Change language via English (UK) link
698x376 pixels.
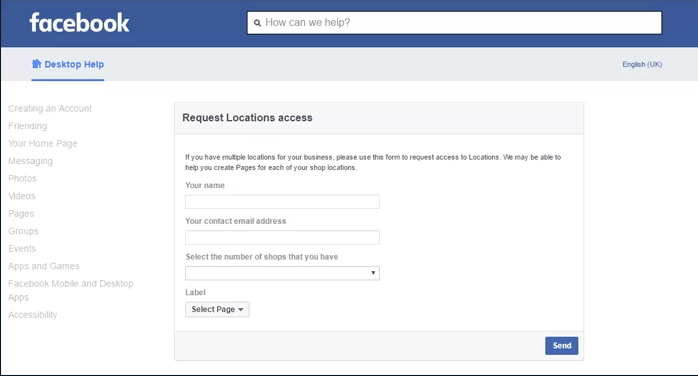pos(642,64)
